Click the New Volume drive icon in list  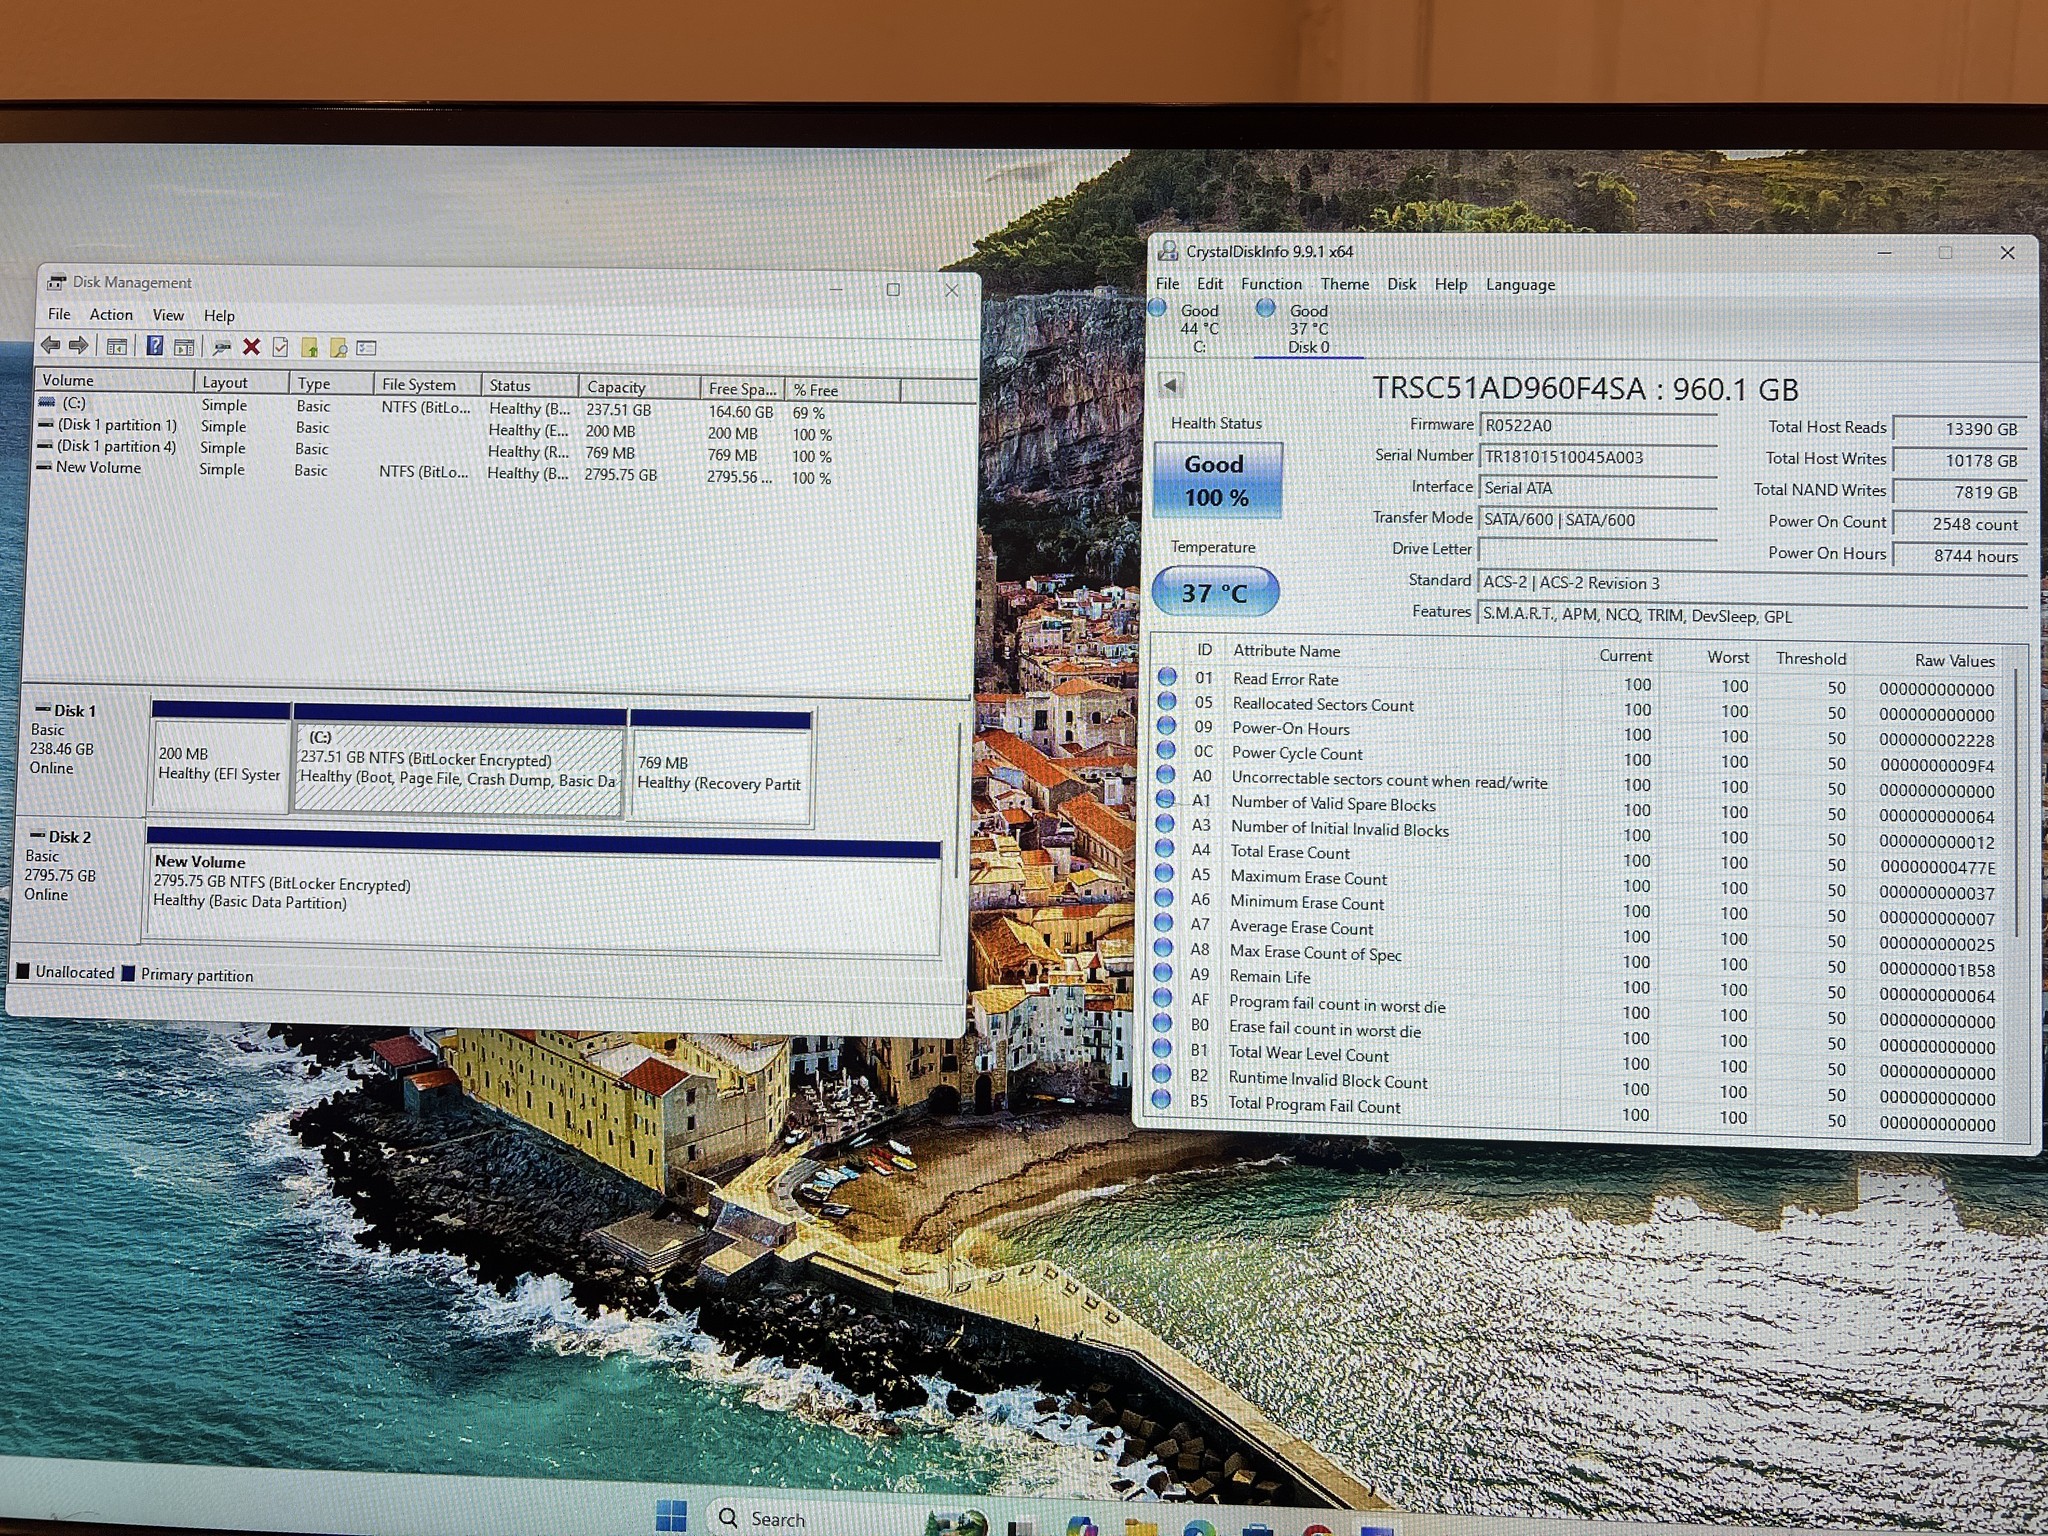pyautogui.click(x=44, y=466)
